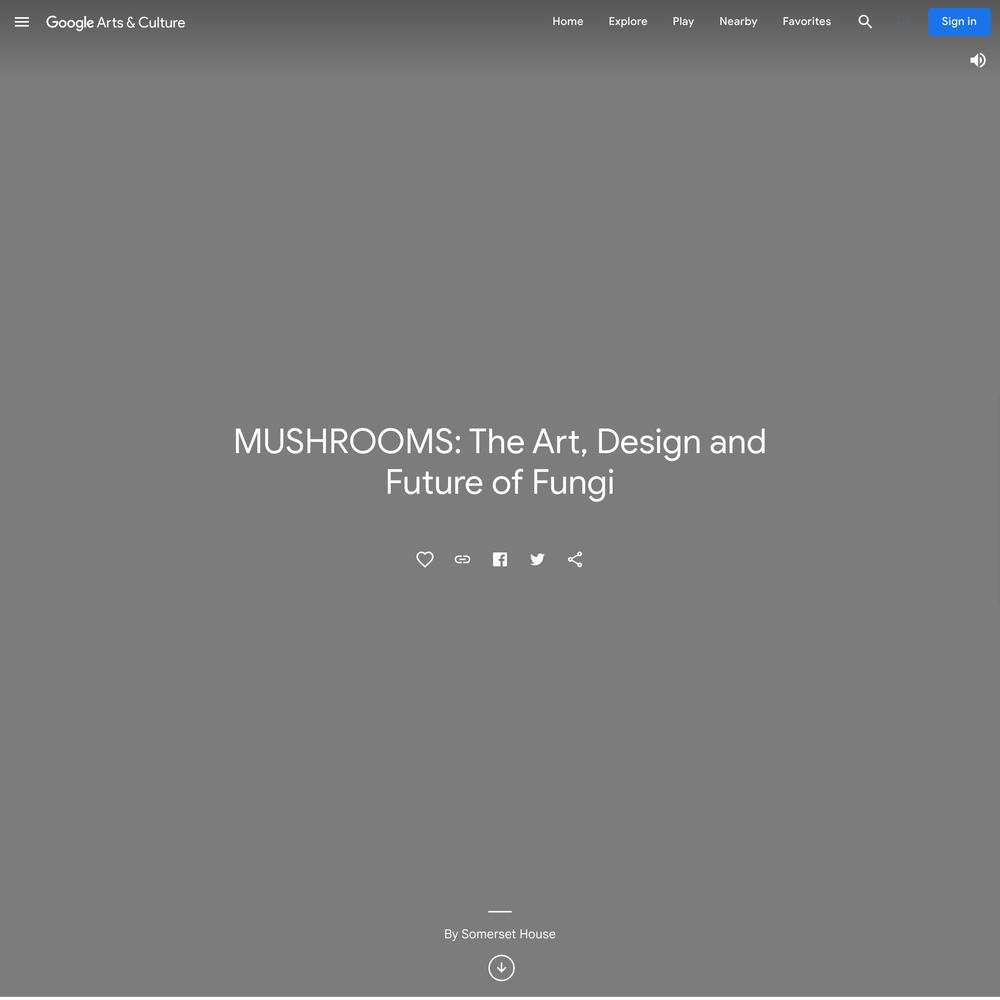The width and height of the screenshot is (1000, 1000).
Task: Open the hamburger main menu
Action: click(x=22, y=22)
